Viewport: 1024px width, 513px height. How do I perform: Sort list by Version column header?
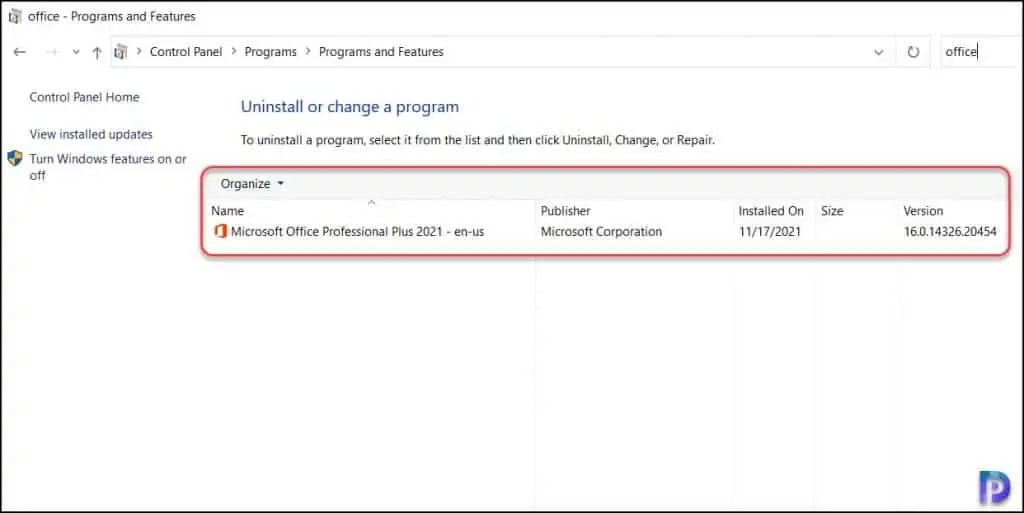pyautogui.click(x=923, y=211)
